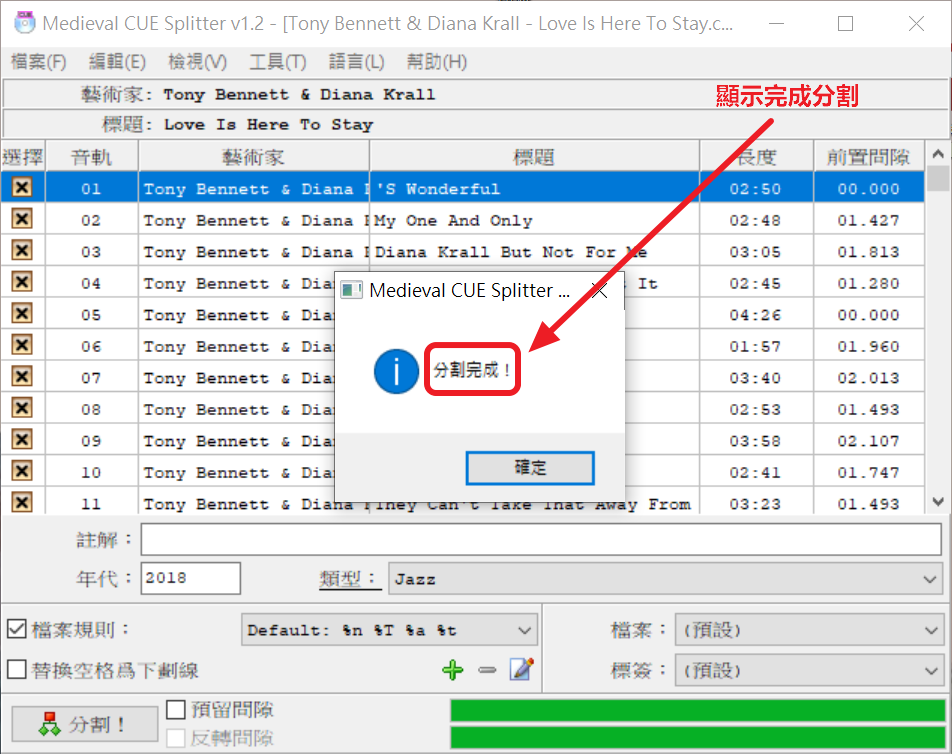Click the pregap value 01.960
The width and height of the screenshot is (952, 754).
(x=868, y=347)
